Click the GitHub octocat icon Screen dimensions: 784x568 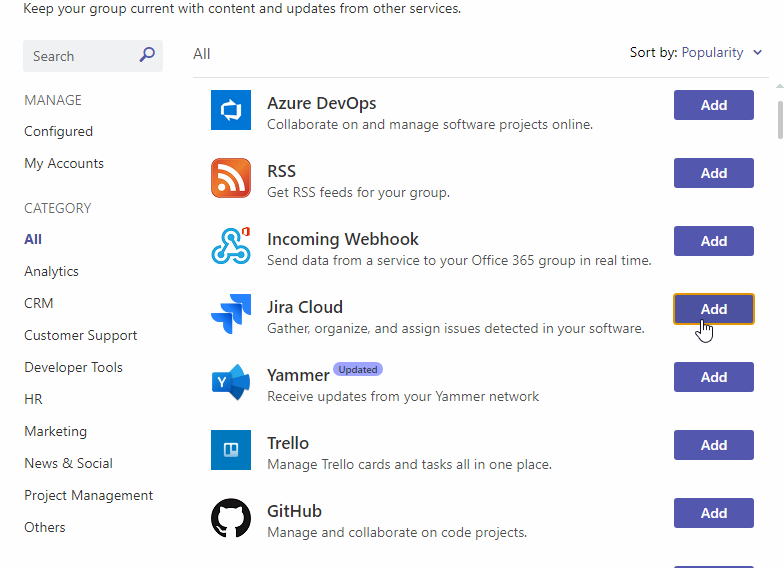pos(231,518)
